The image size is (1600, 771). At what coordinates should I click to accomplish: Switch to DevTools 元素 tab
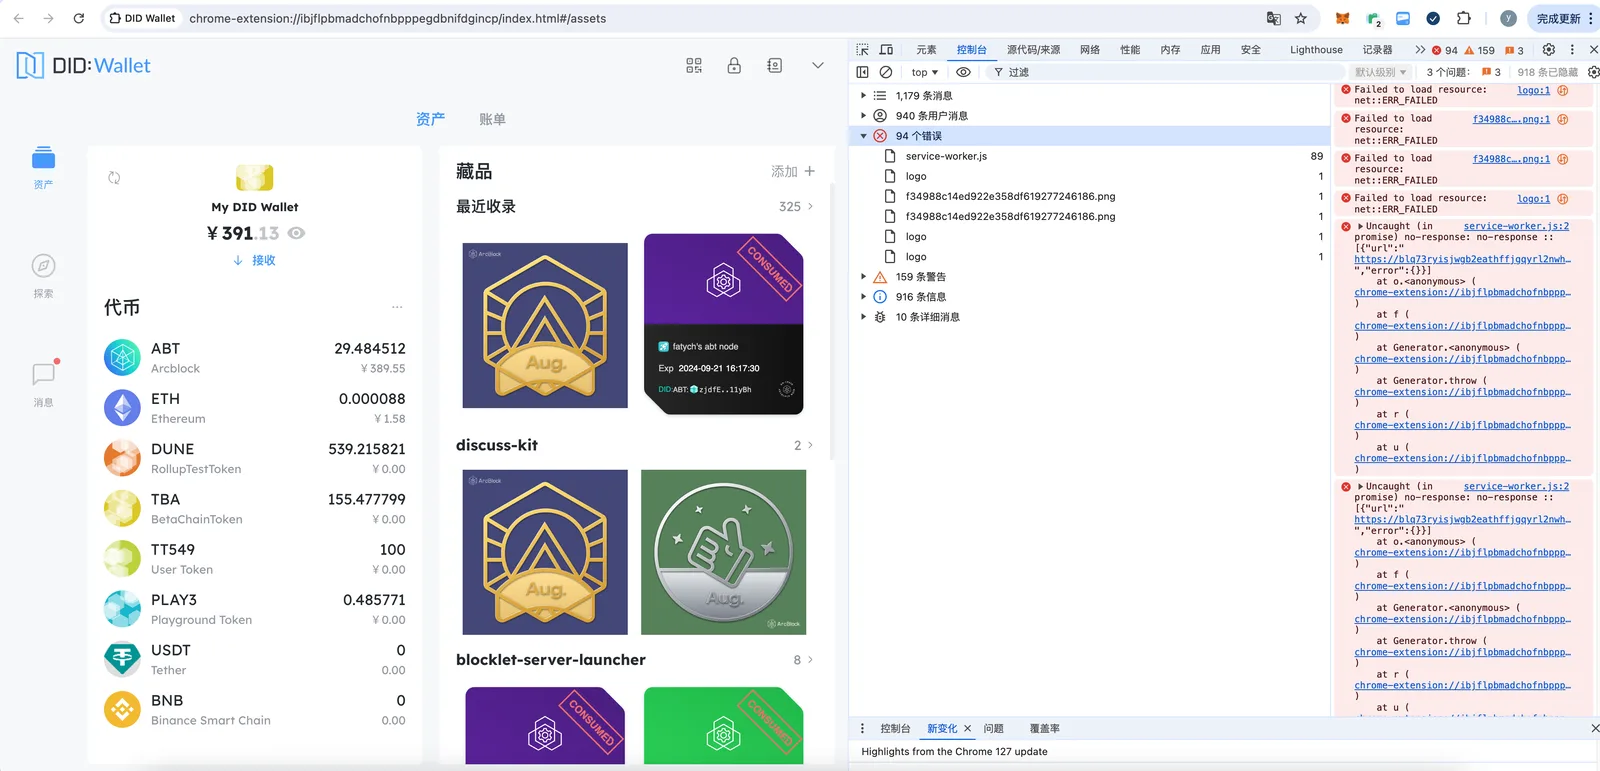926,49
